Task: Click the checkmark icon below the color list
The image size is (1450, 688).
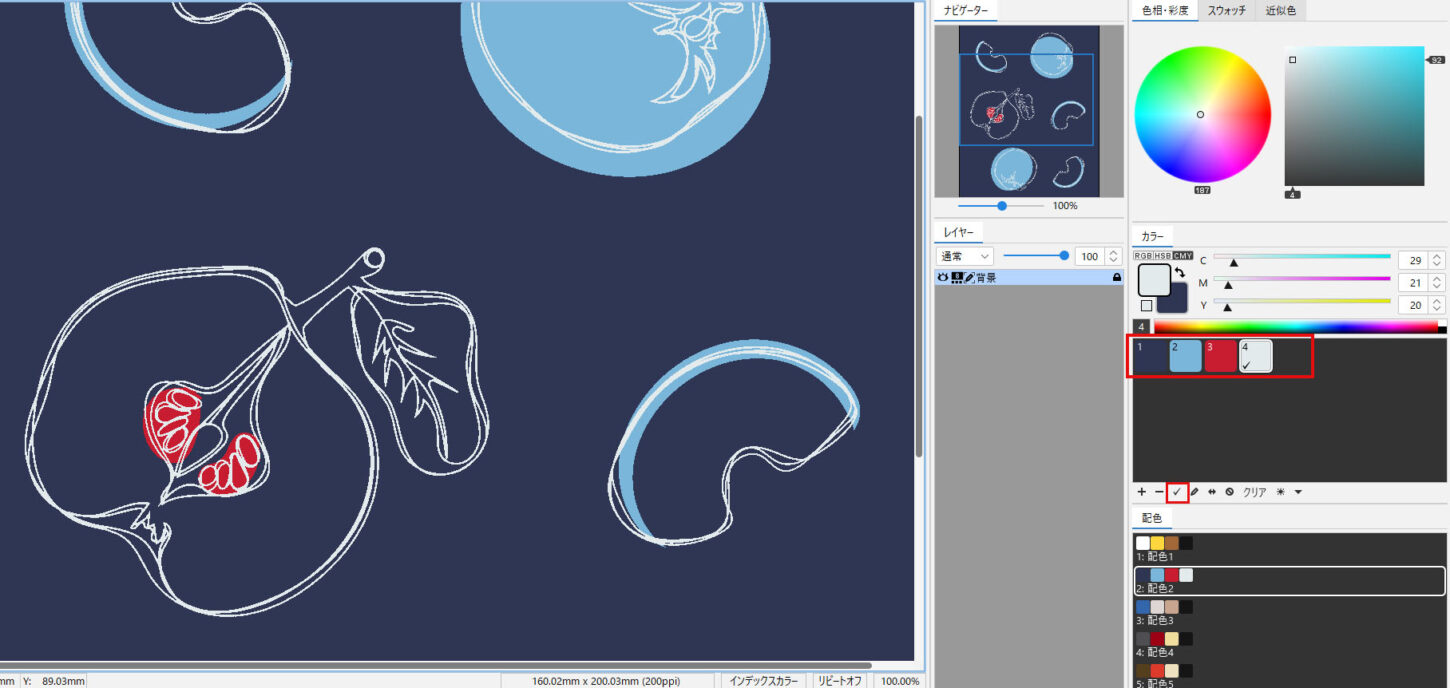Action: tap(1177, 492)
